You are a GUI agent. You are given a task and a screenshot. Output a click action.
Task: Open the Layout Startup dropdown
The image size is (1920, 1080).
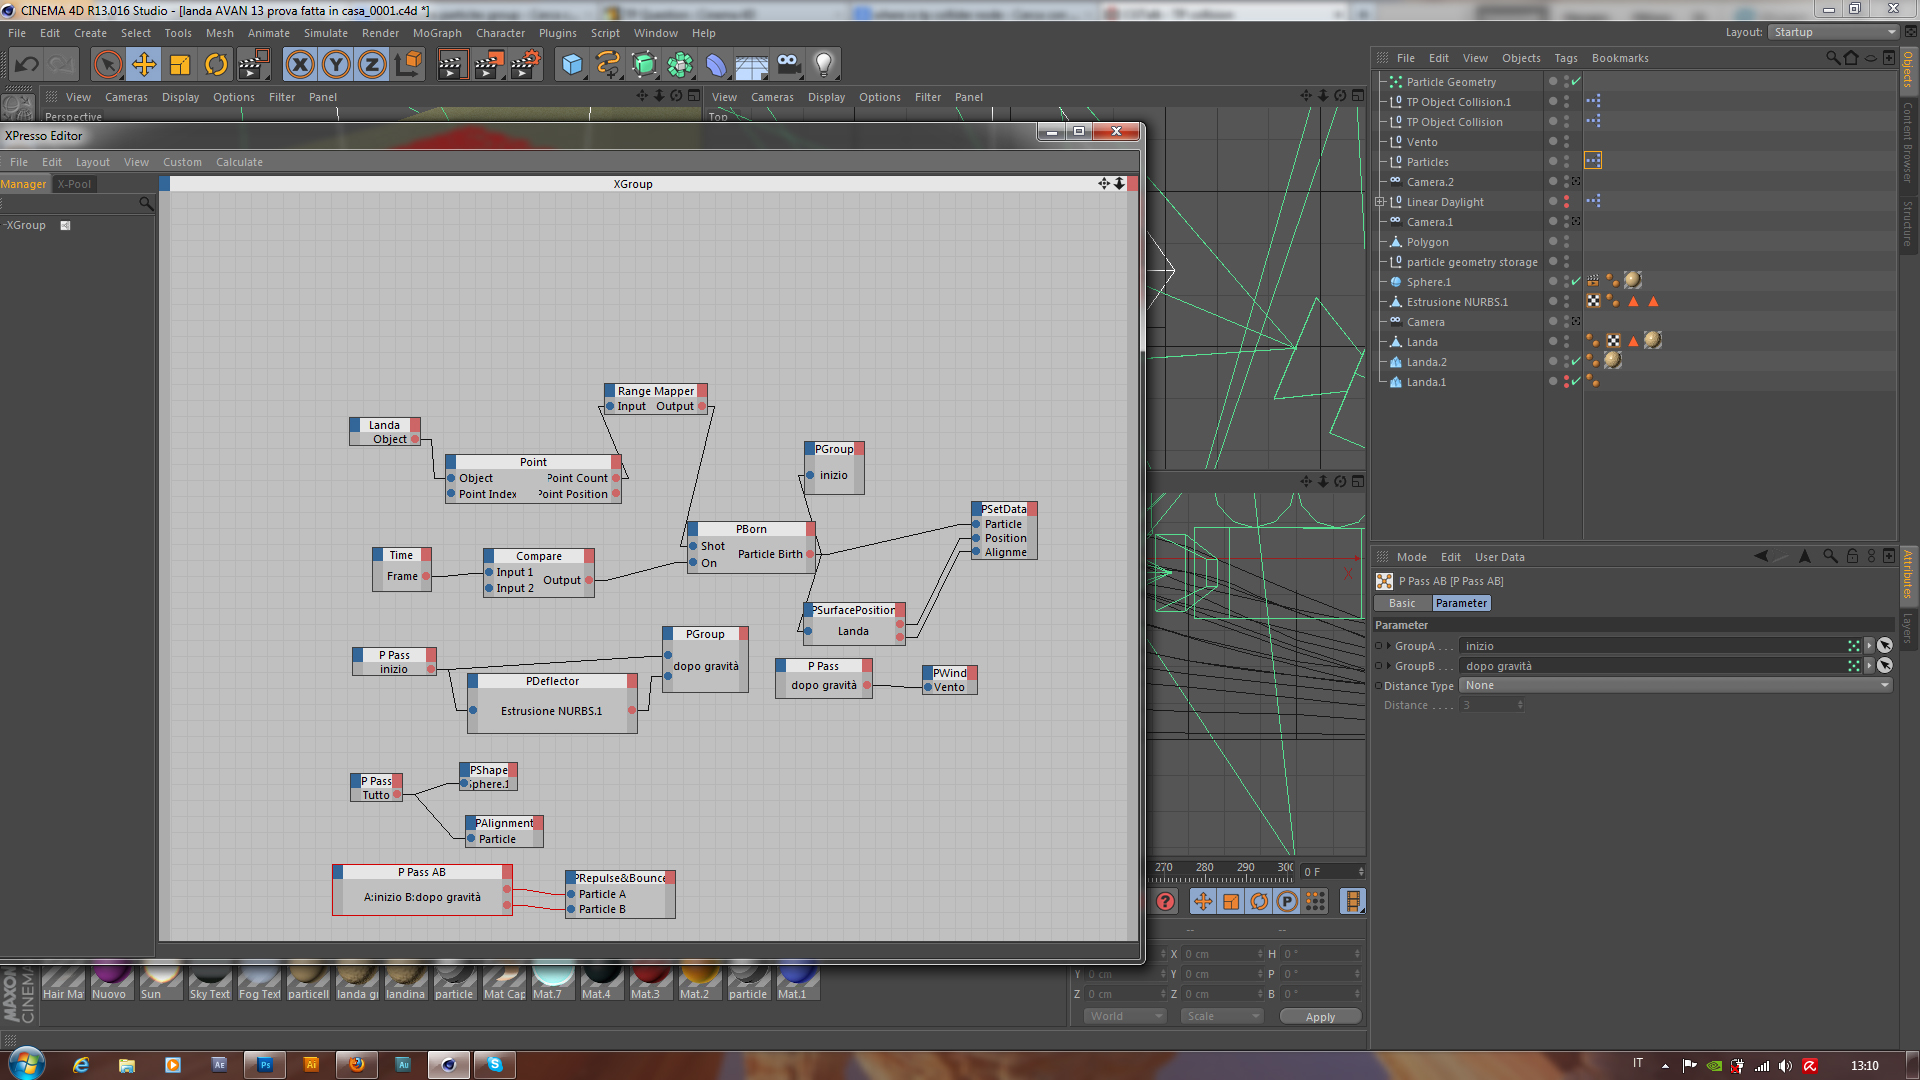coord(1834,32)
